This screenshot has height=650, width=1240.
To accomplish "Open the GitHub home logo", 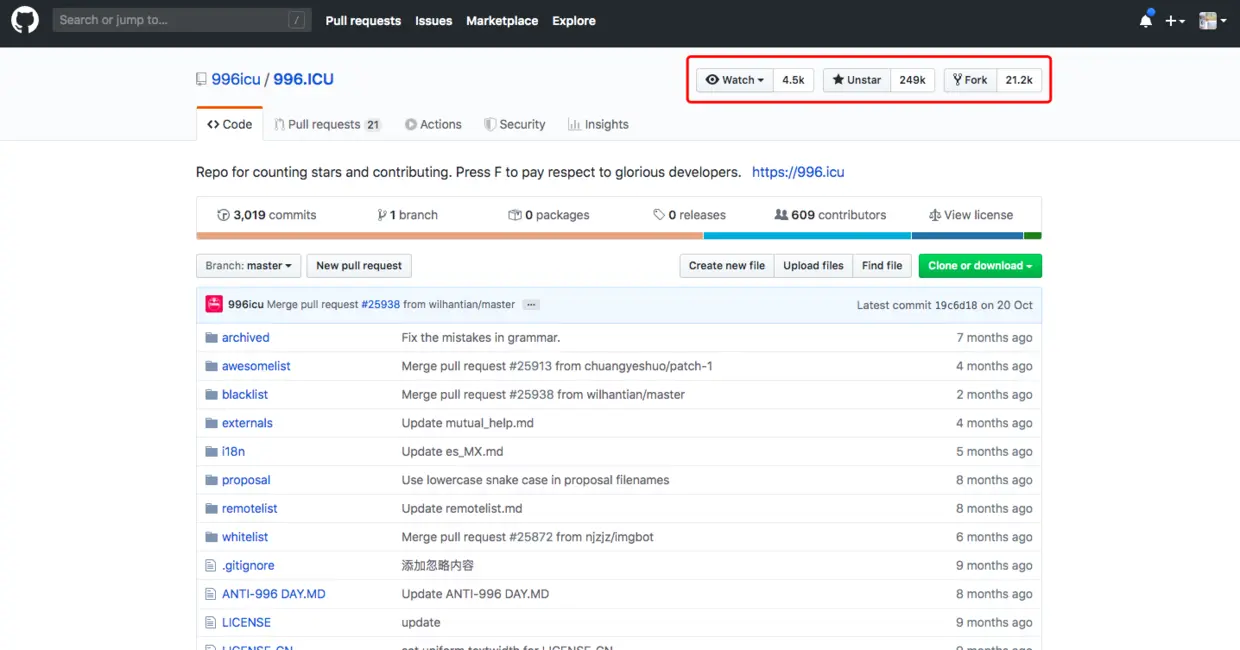I will tap(24, 20).
